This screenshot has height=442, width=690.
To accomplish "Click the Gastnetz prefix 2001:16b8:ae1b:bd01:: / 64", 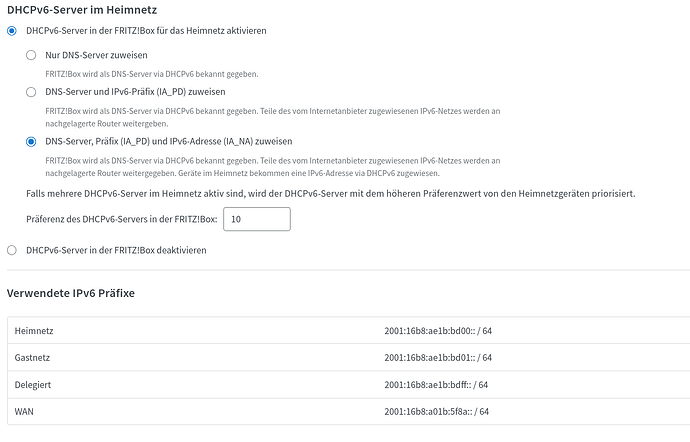I will tap(438, 357).
